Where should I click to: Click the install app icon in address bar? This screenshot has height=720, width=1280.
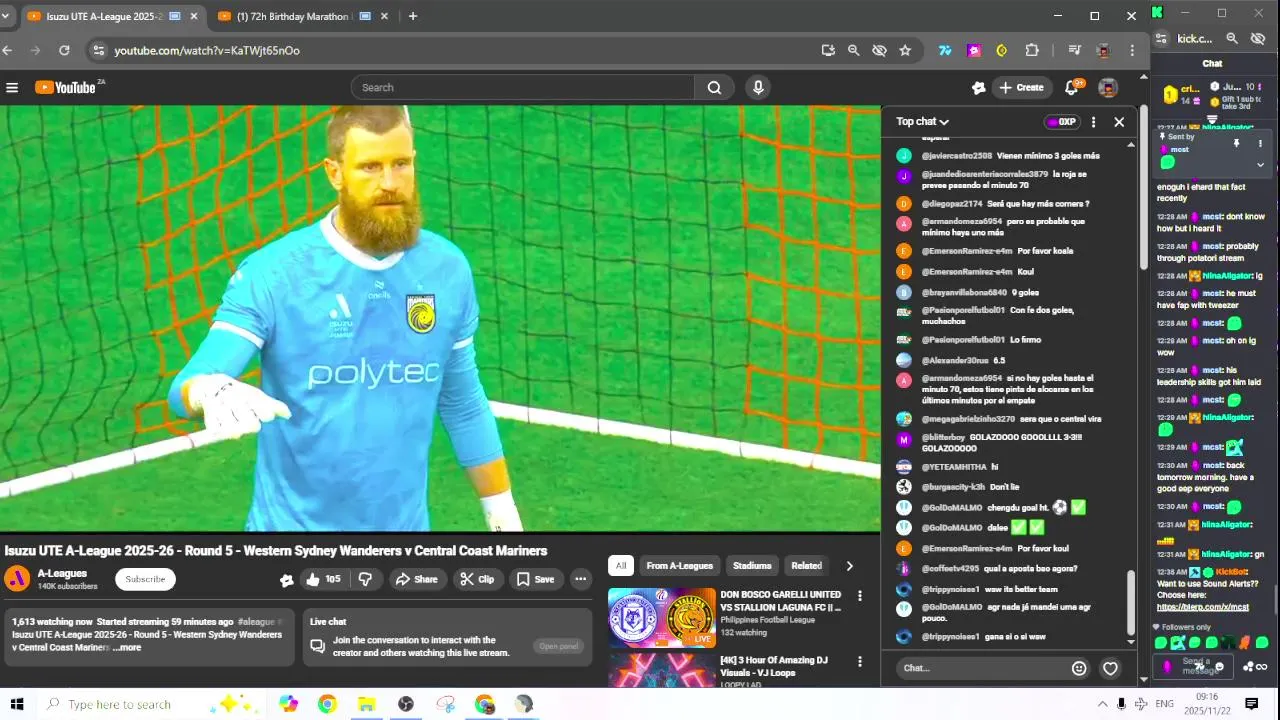(828, 50)
